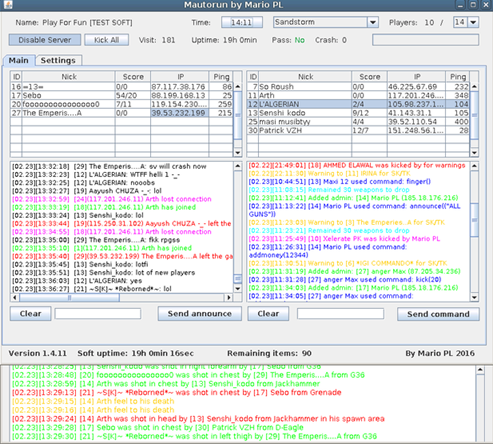
Task: Select player row Sebo in left table
Action: (x=121, y=95)
